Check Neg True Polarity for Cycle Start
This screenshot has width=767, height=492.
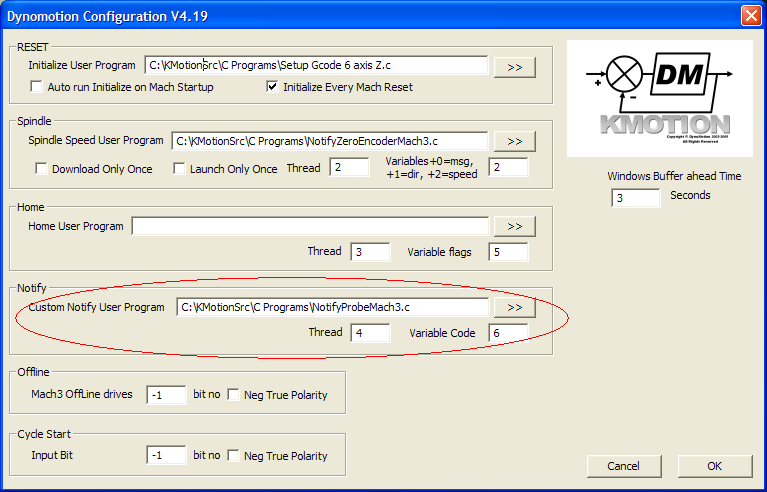234,456
